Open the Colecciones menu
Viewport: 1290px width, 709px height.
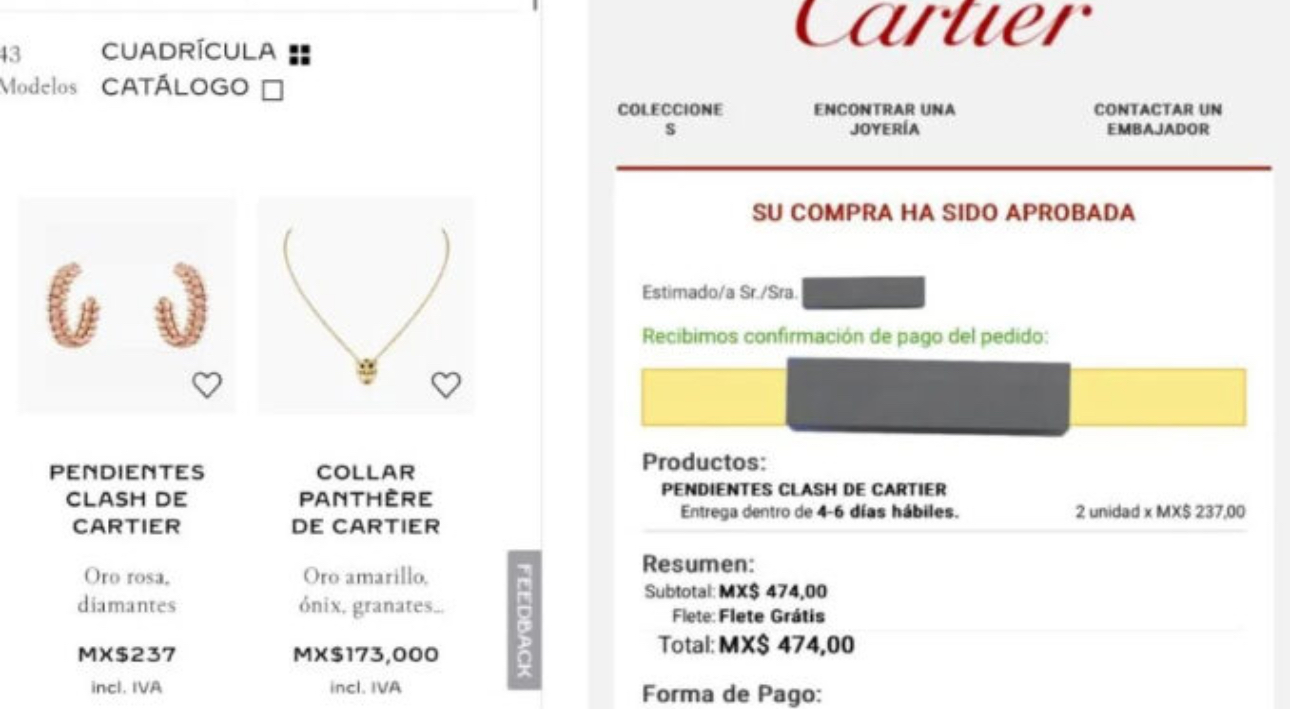click(x=669, y=118)
